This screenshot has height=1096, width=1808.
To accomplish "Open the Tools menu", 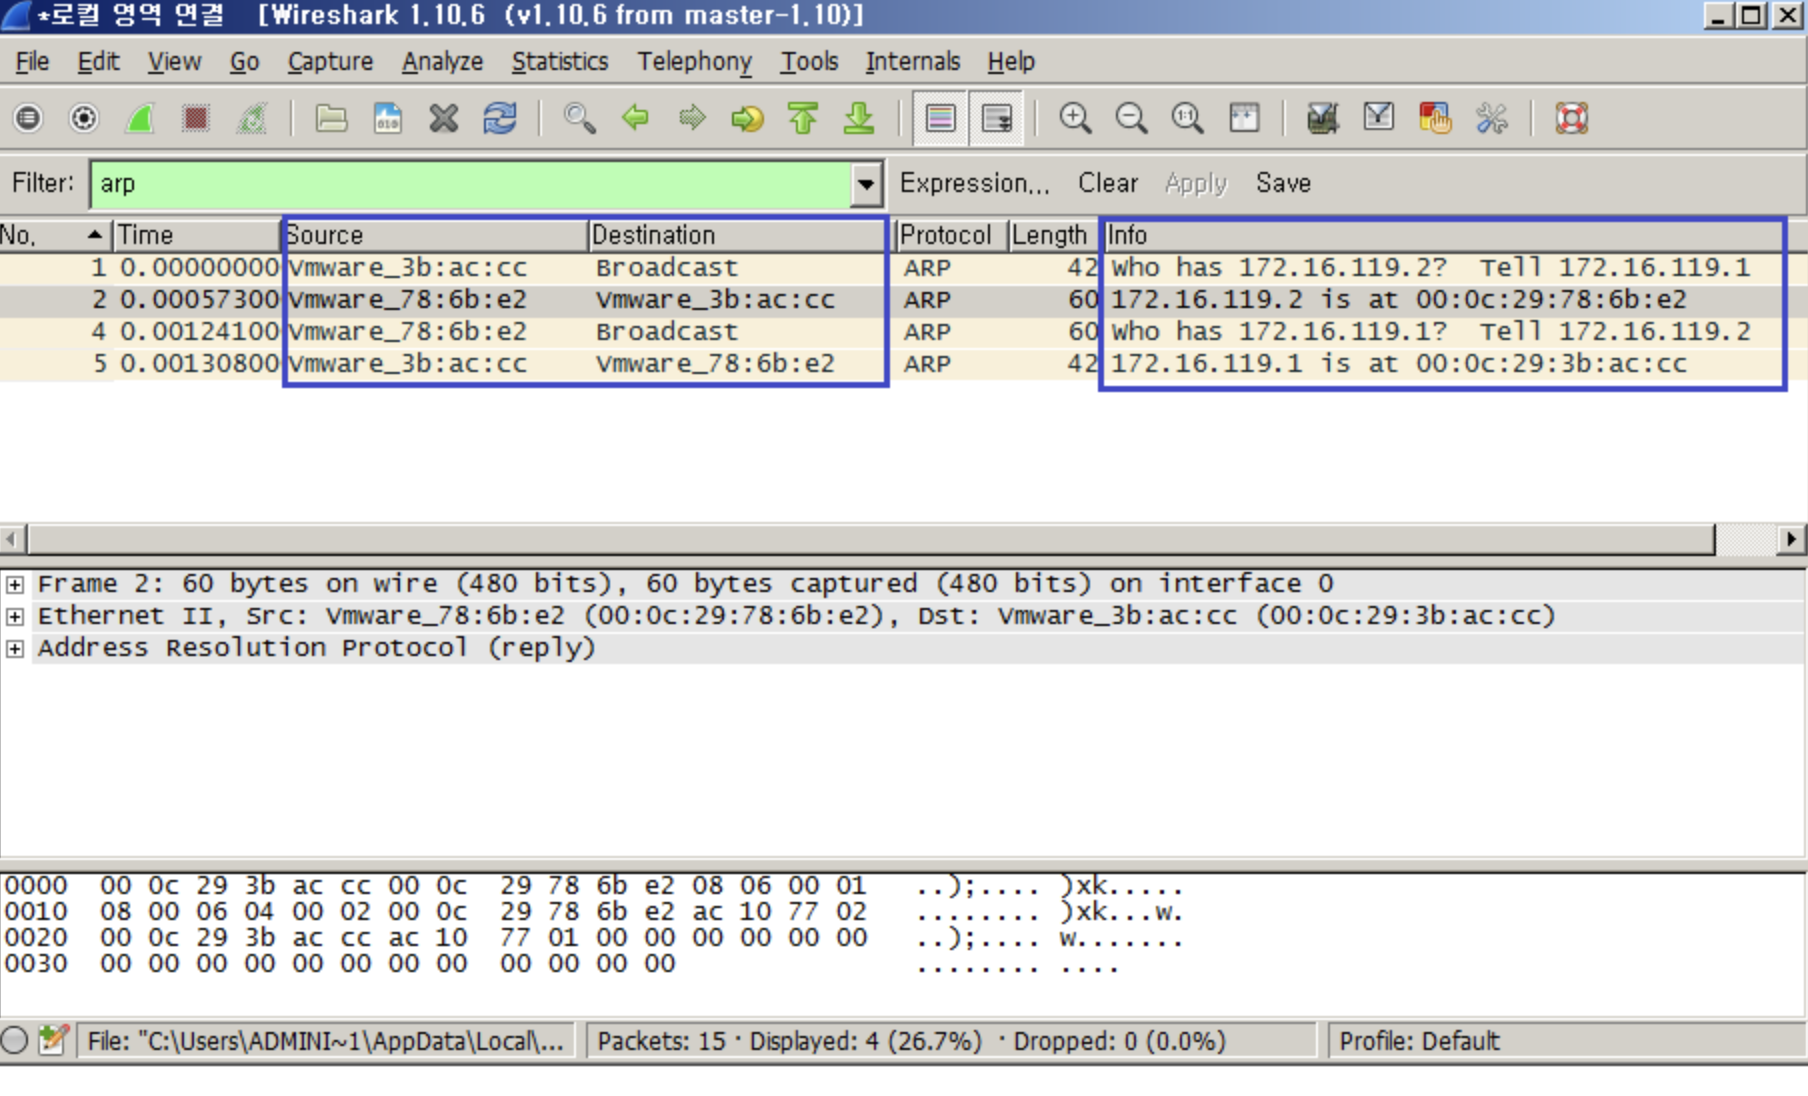I will [x=809, y=62].
